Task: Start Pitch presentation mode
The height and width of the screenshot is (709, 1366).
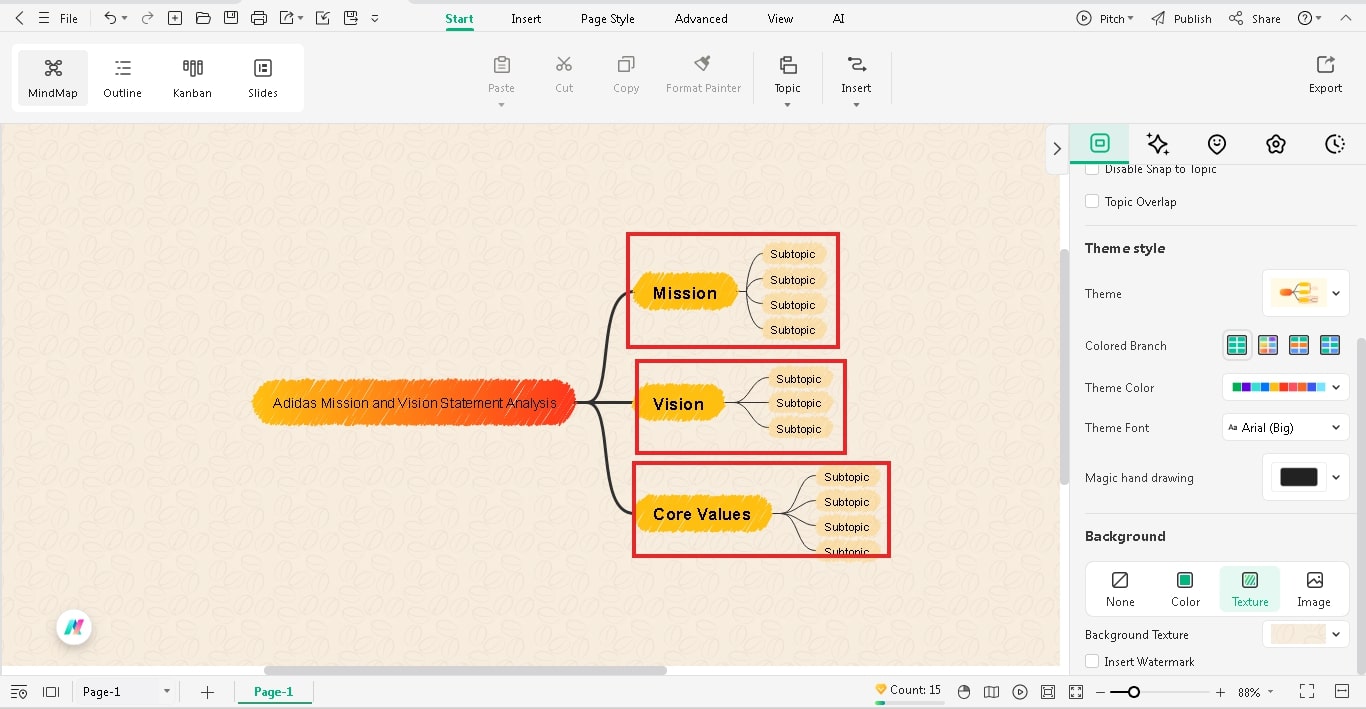Action: 1105,19
